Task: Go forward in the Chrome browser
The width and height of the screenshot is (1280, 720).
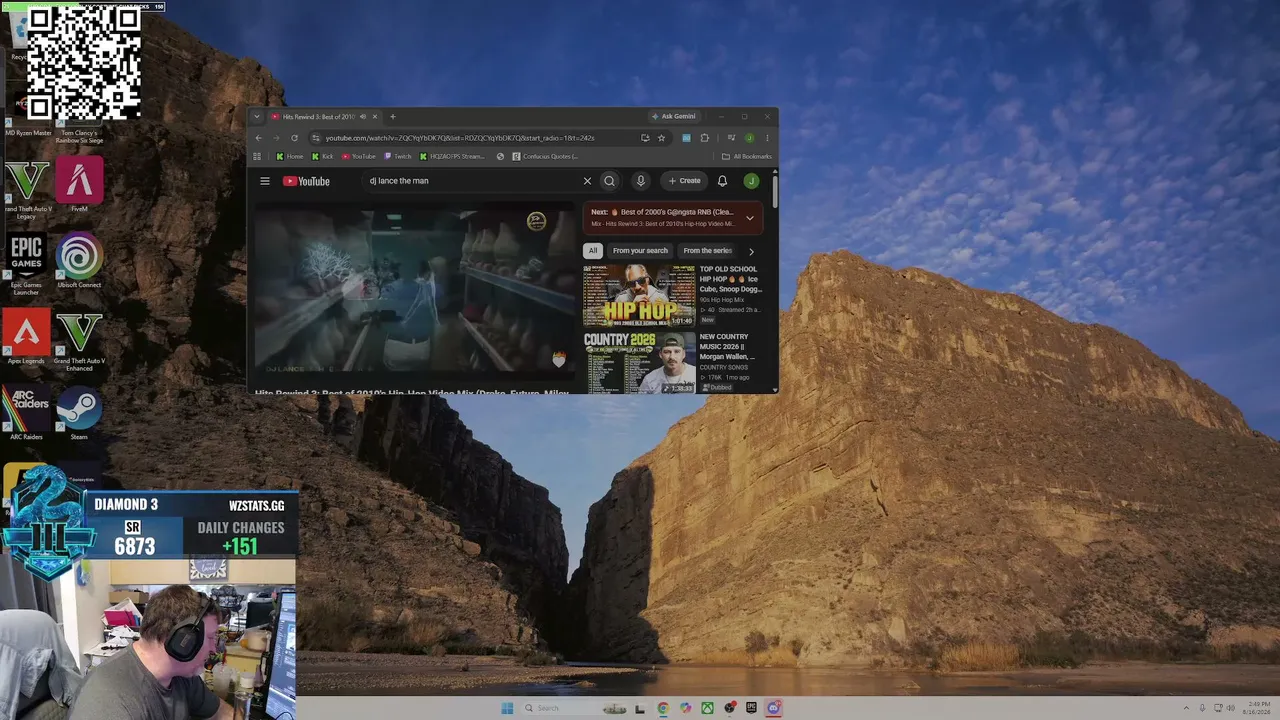Action: [x=276, y=138]
